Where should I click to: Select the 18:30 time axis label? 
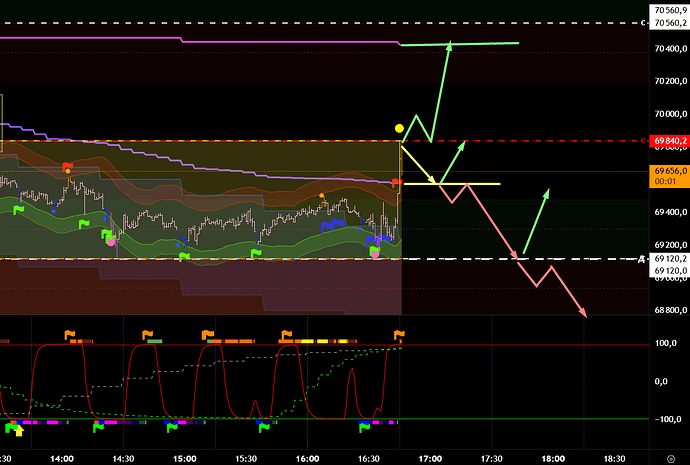(x=615, y=458)
